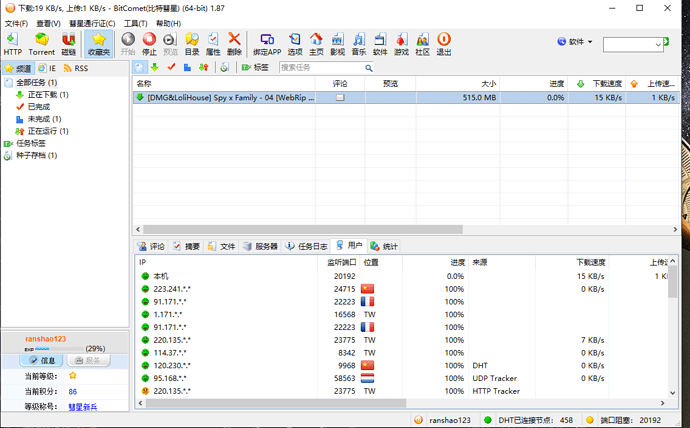Screen dimensions: 690x428
Task: Toggle the Favorites (收藏夹) toolbar button
Action: pos(99,44)
